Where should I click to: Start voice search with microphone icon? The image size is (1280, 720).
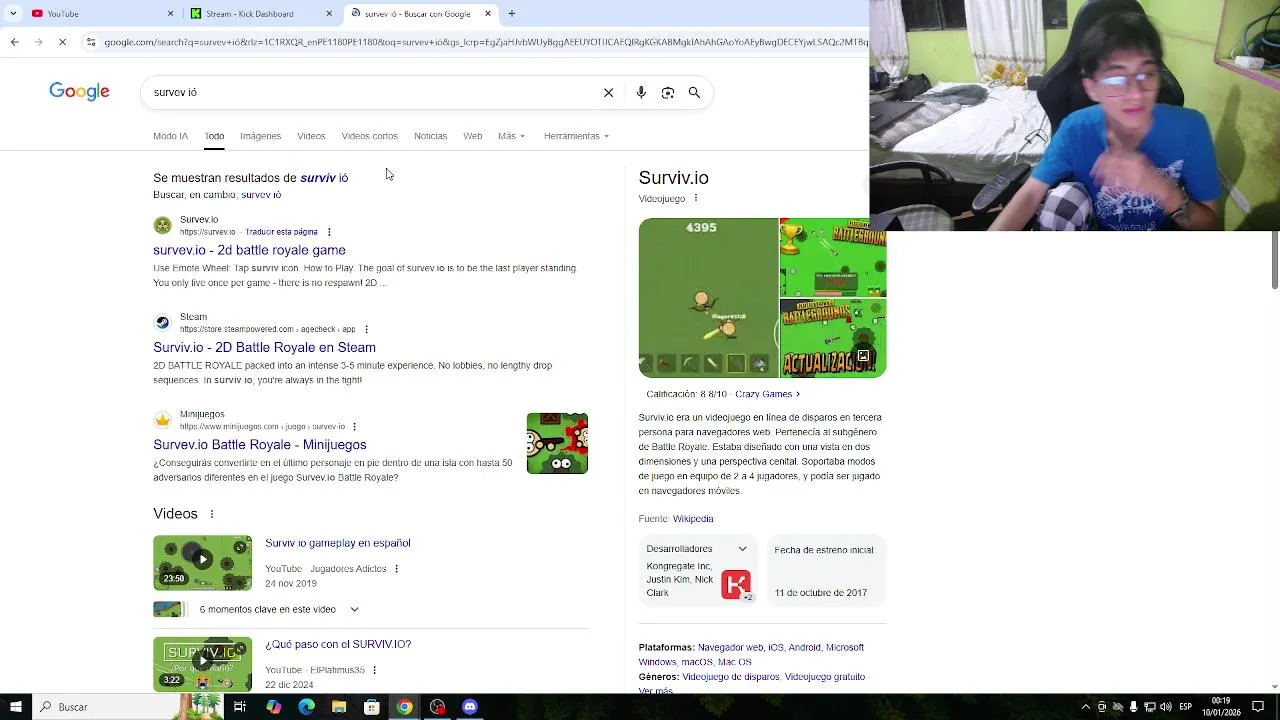(641, 92)
